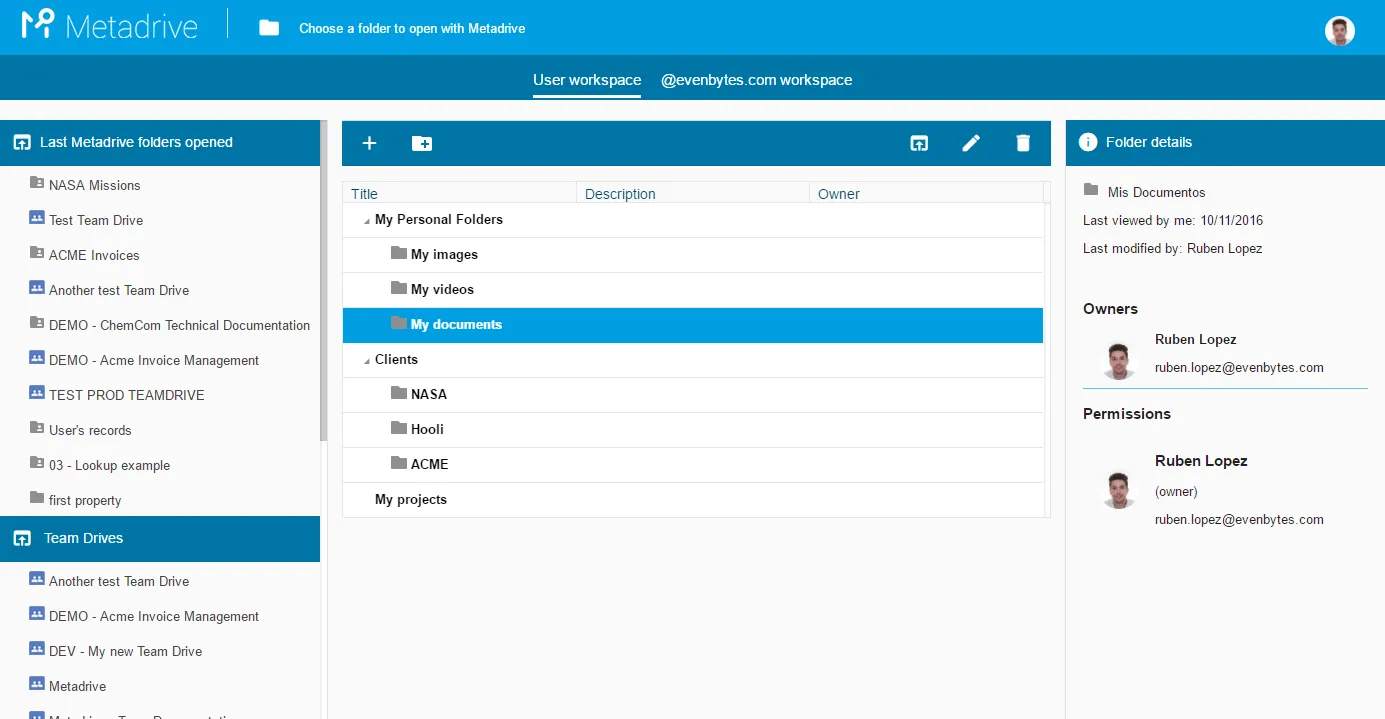Sort by the Owner column header

(926, 193)
